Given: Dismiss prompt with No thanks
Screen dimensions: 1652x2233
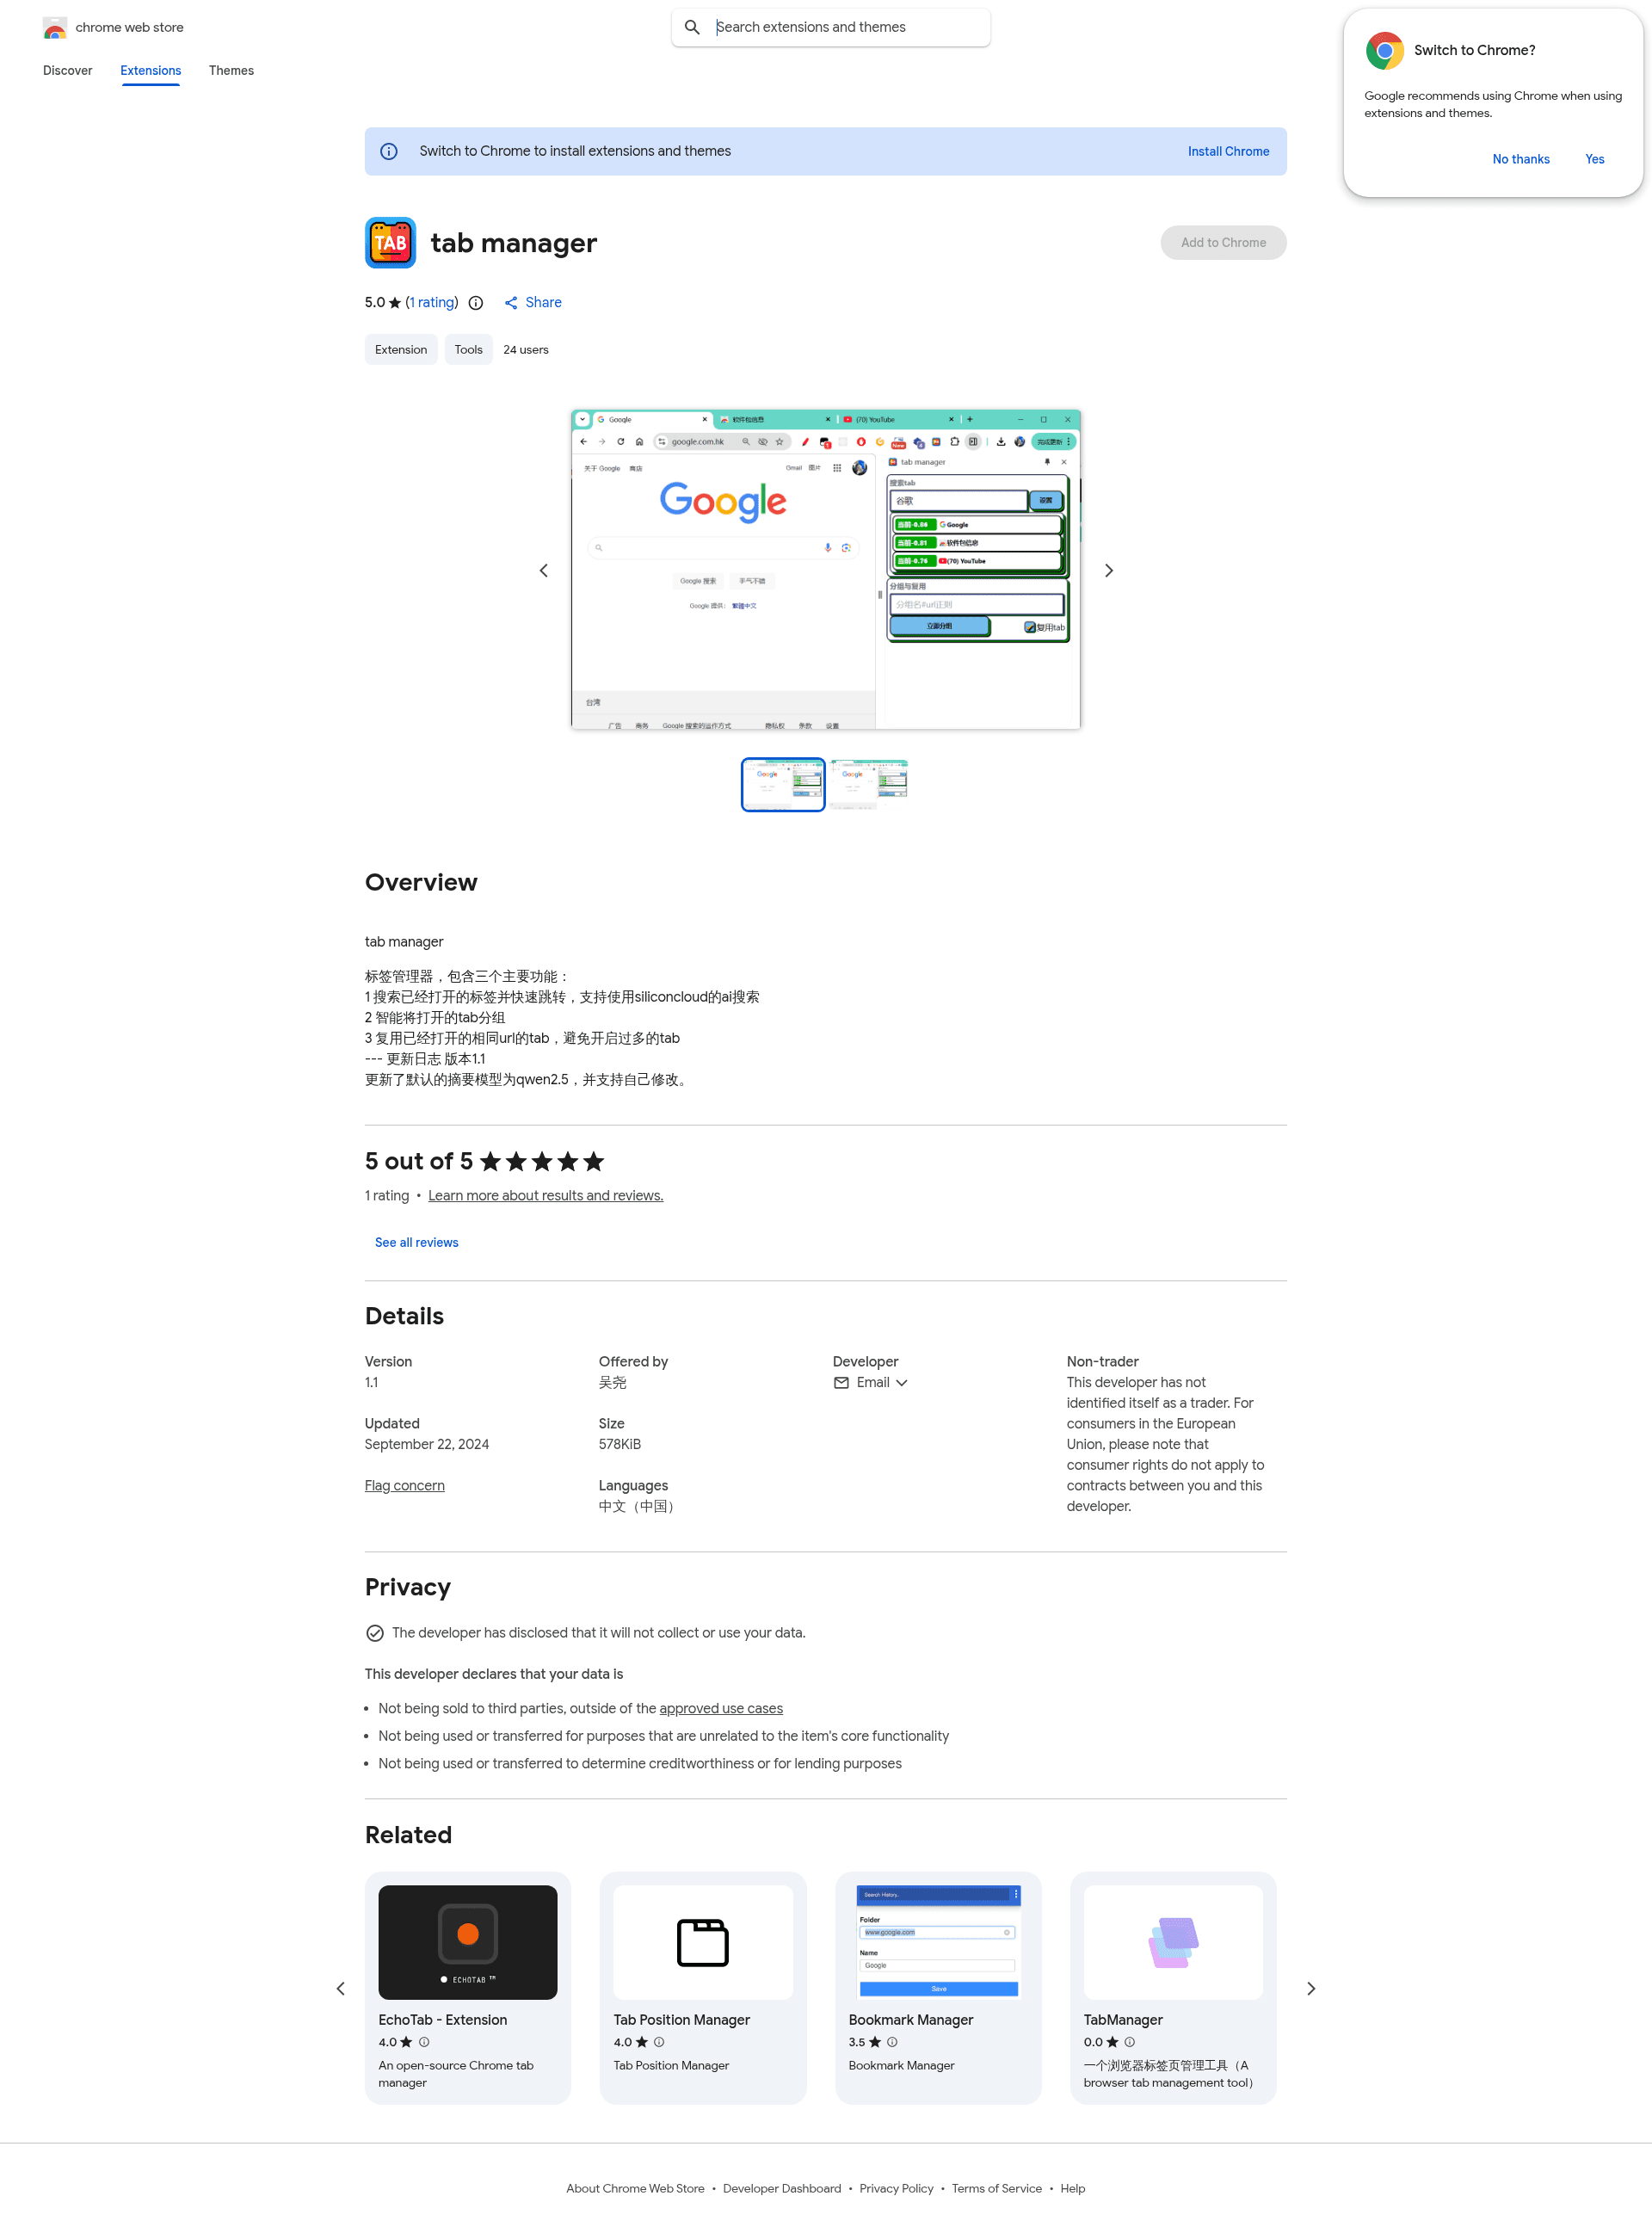Looking at the screenshot, I should tap(1520, 160).
